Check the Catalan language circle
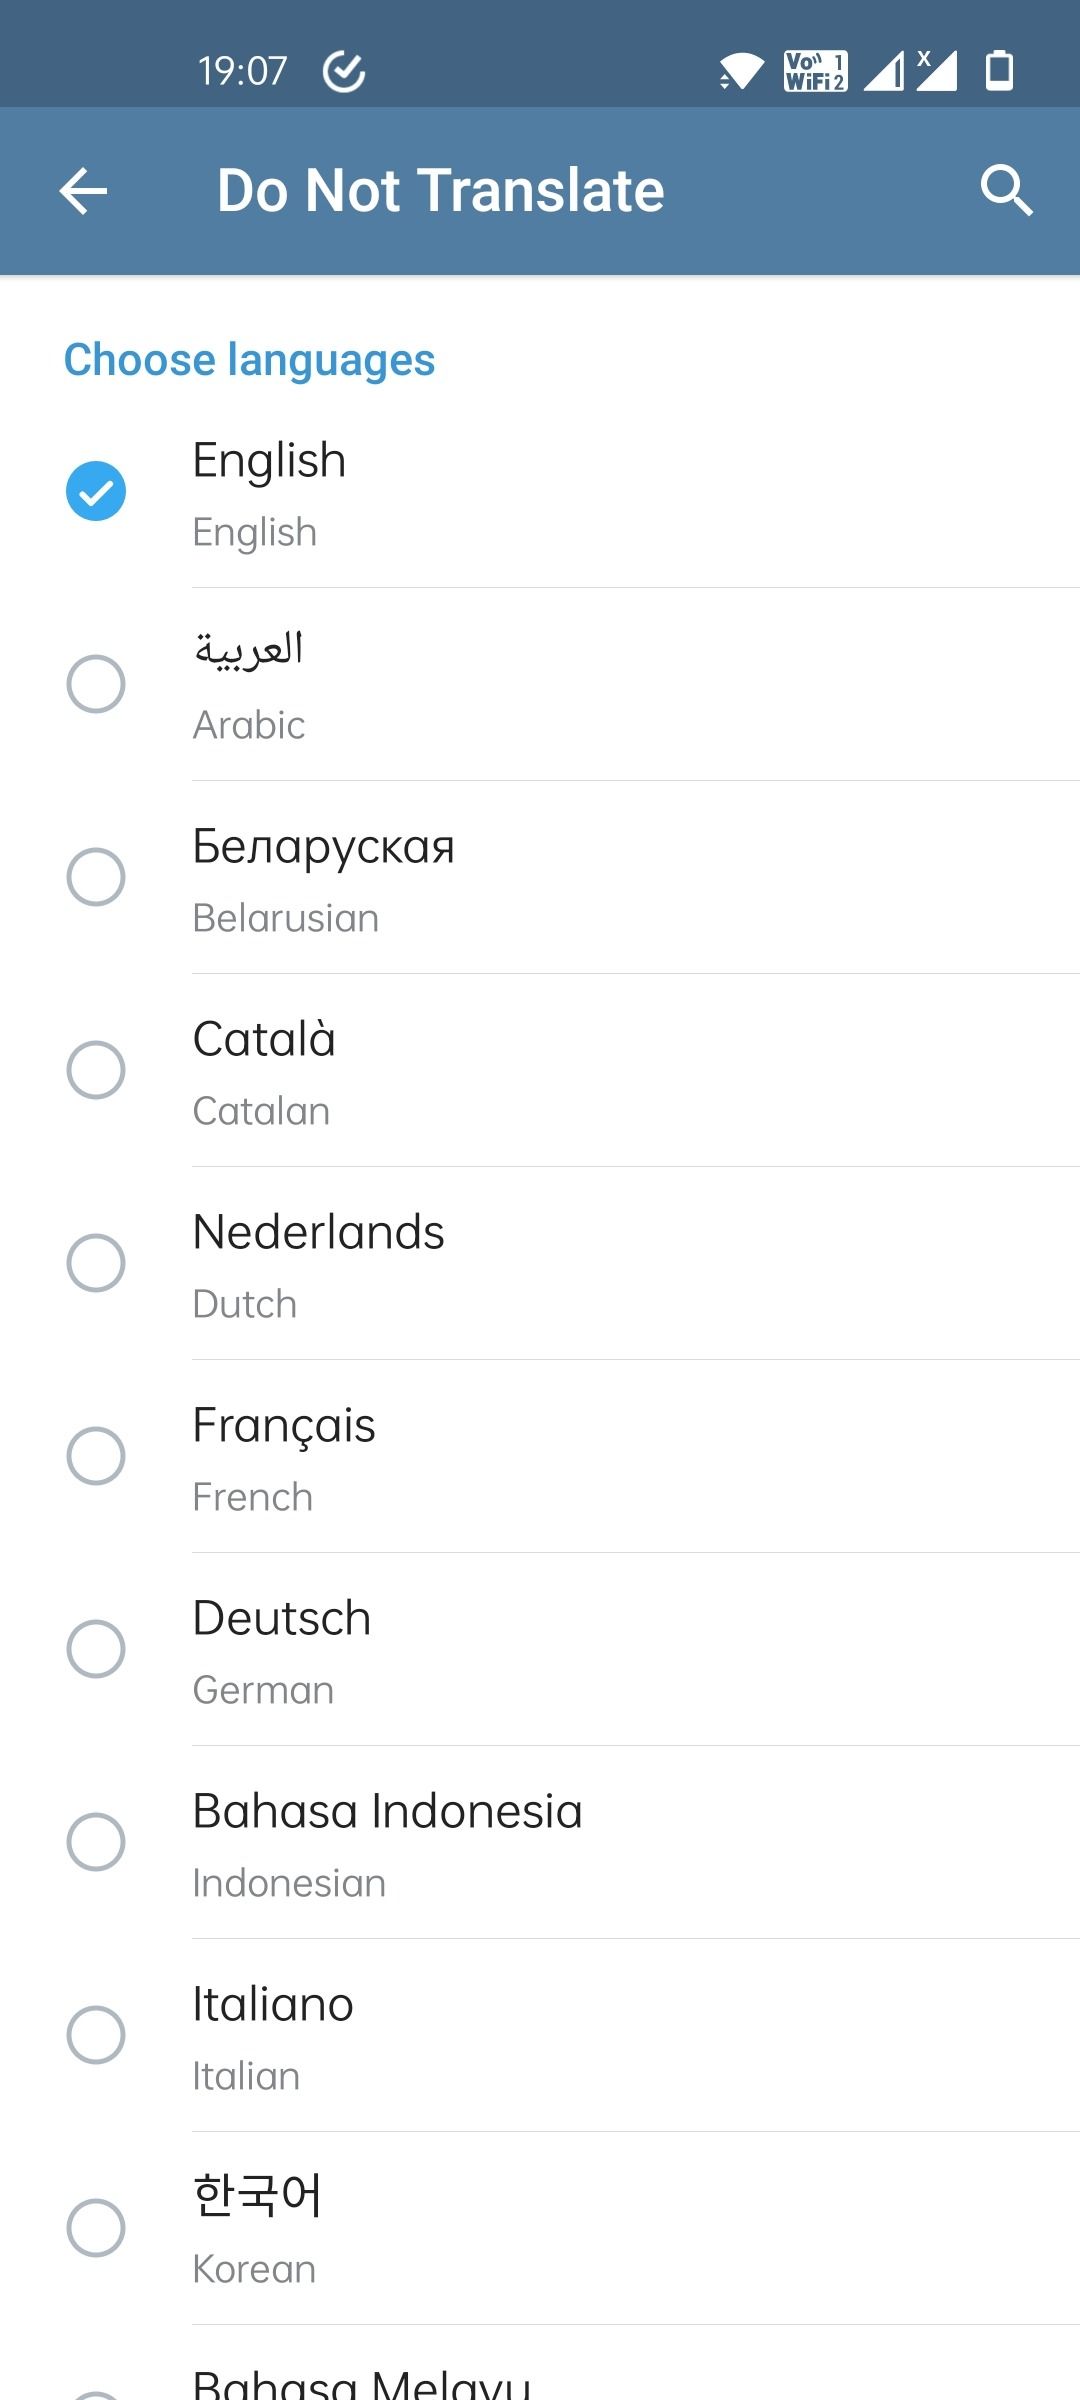The width and height of the screenshot is (1080, 2400). pyautogui.click(x=96, y=1070)
